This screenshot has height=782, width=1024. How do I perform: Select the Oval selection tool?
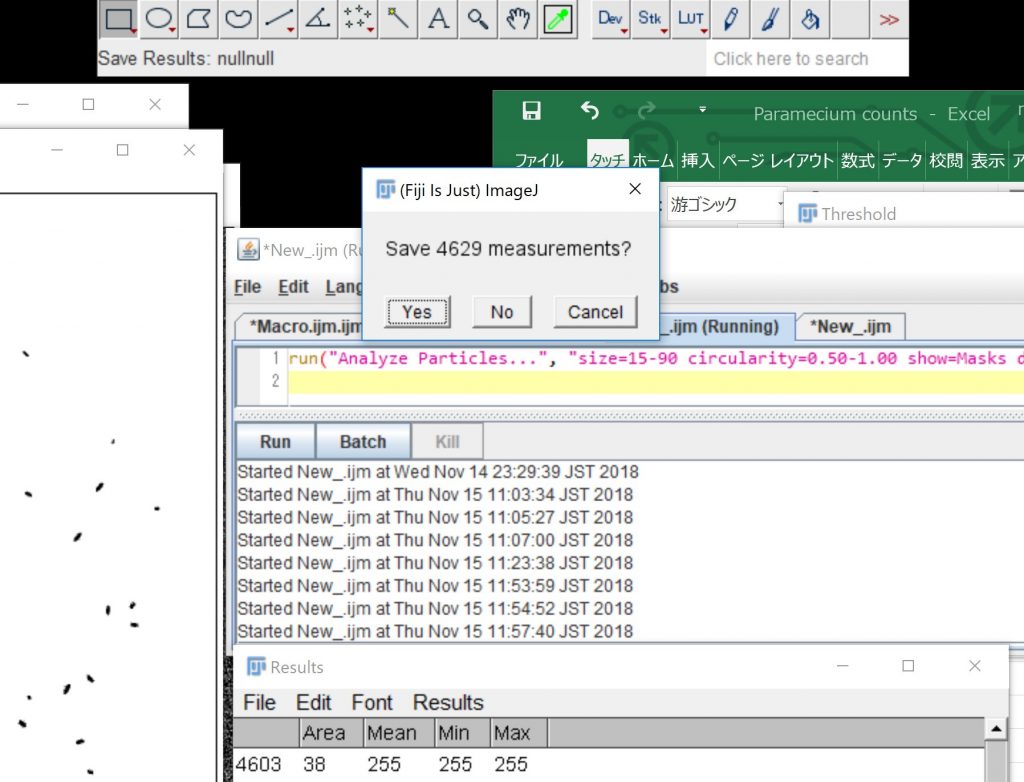(x=159, y=20)
